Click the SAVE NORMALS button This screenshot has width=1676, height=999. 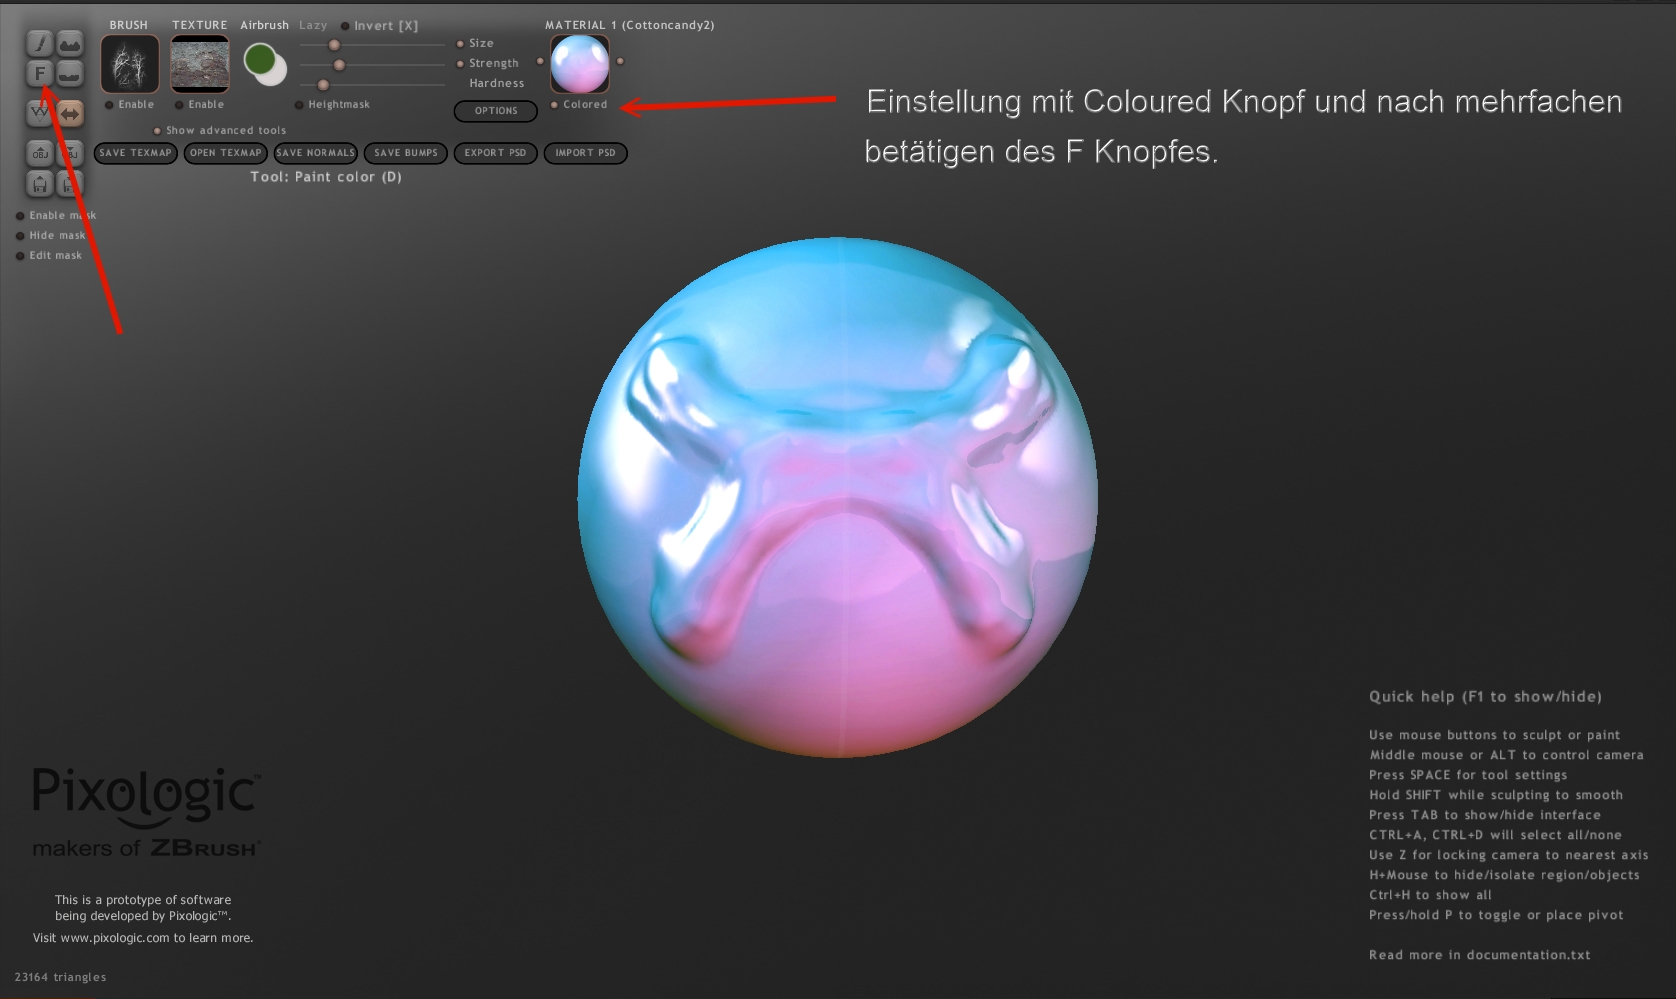(316, 153)
